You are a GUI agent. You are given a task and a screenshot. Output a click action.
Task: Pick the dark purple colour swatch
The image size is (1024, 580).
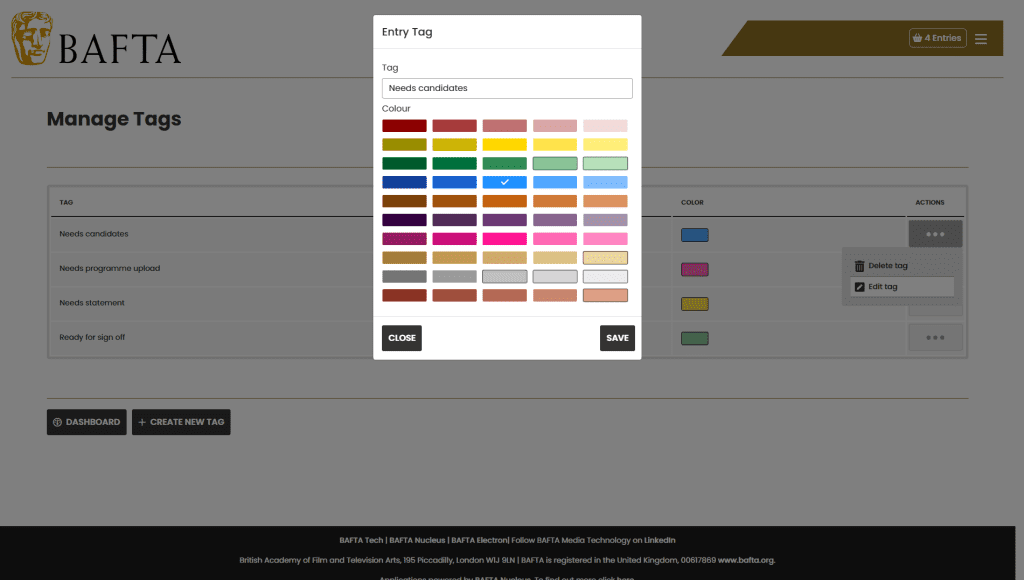pyautogui.click(x=404, y=220)
